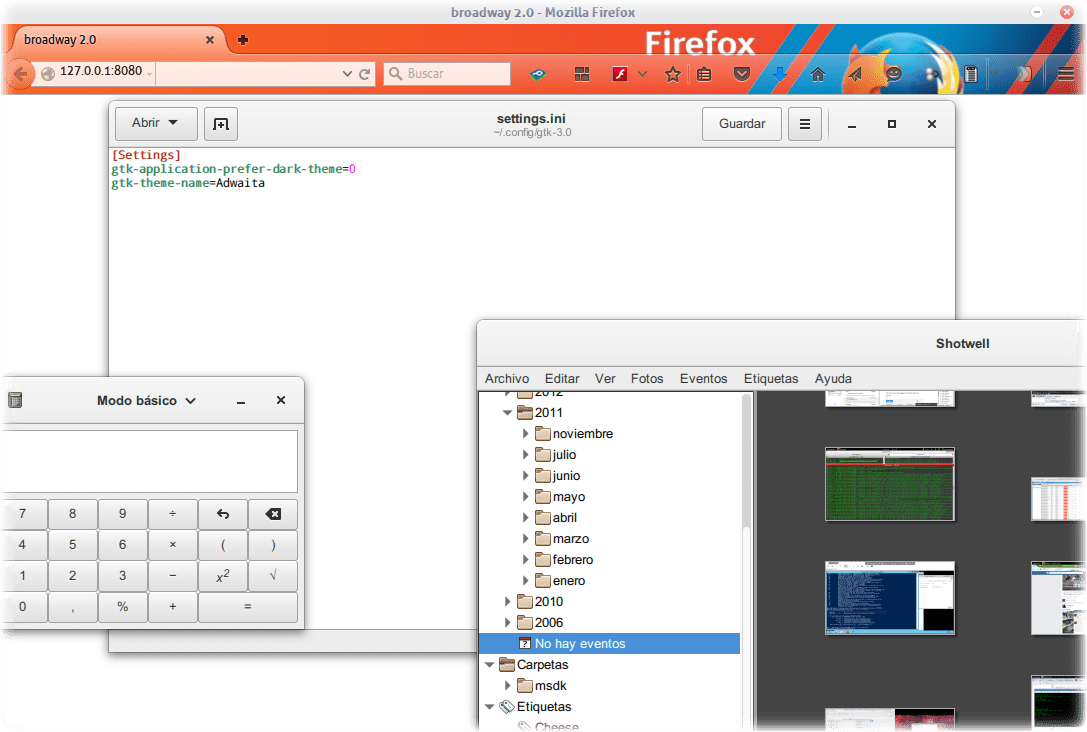Click the square root √ key
The width and height of the screenshot is (1087, 732).
273,576
